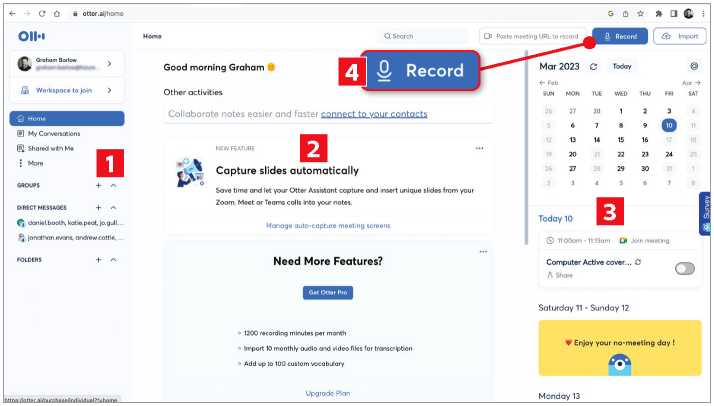Collapse the Direct Messages section
The image size is (714, 406).
[x=113, y=208]
